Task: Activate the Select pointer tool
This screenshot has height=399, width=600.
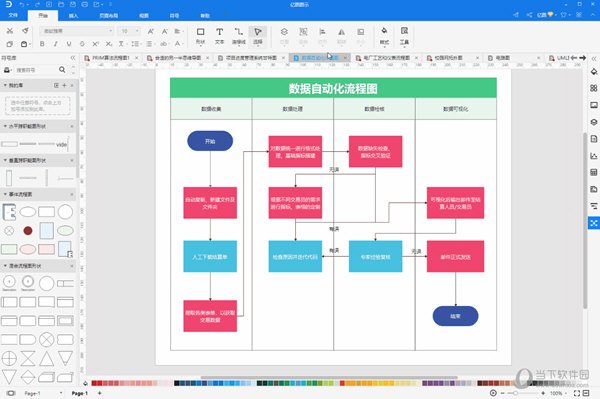Action: (258, 36)
